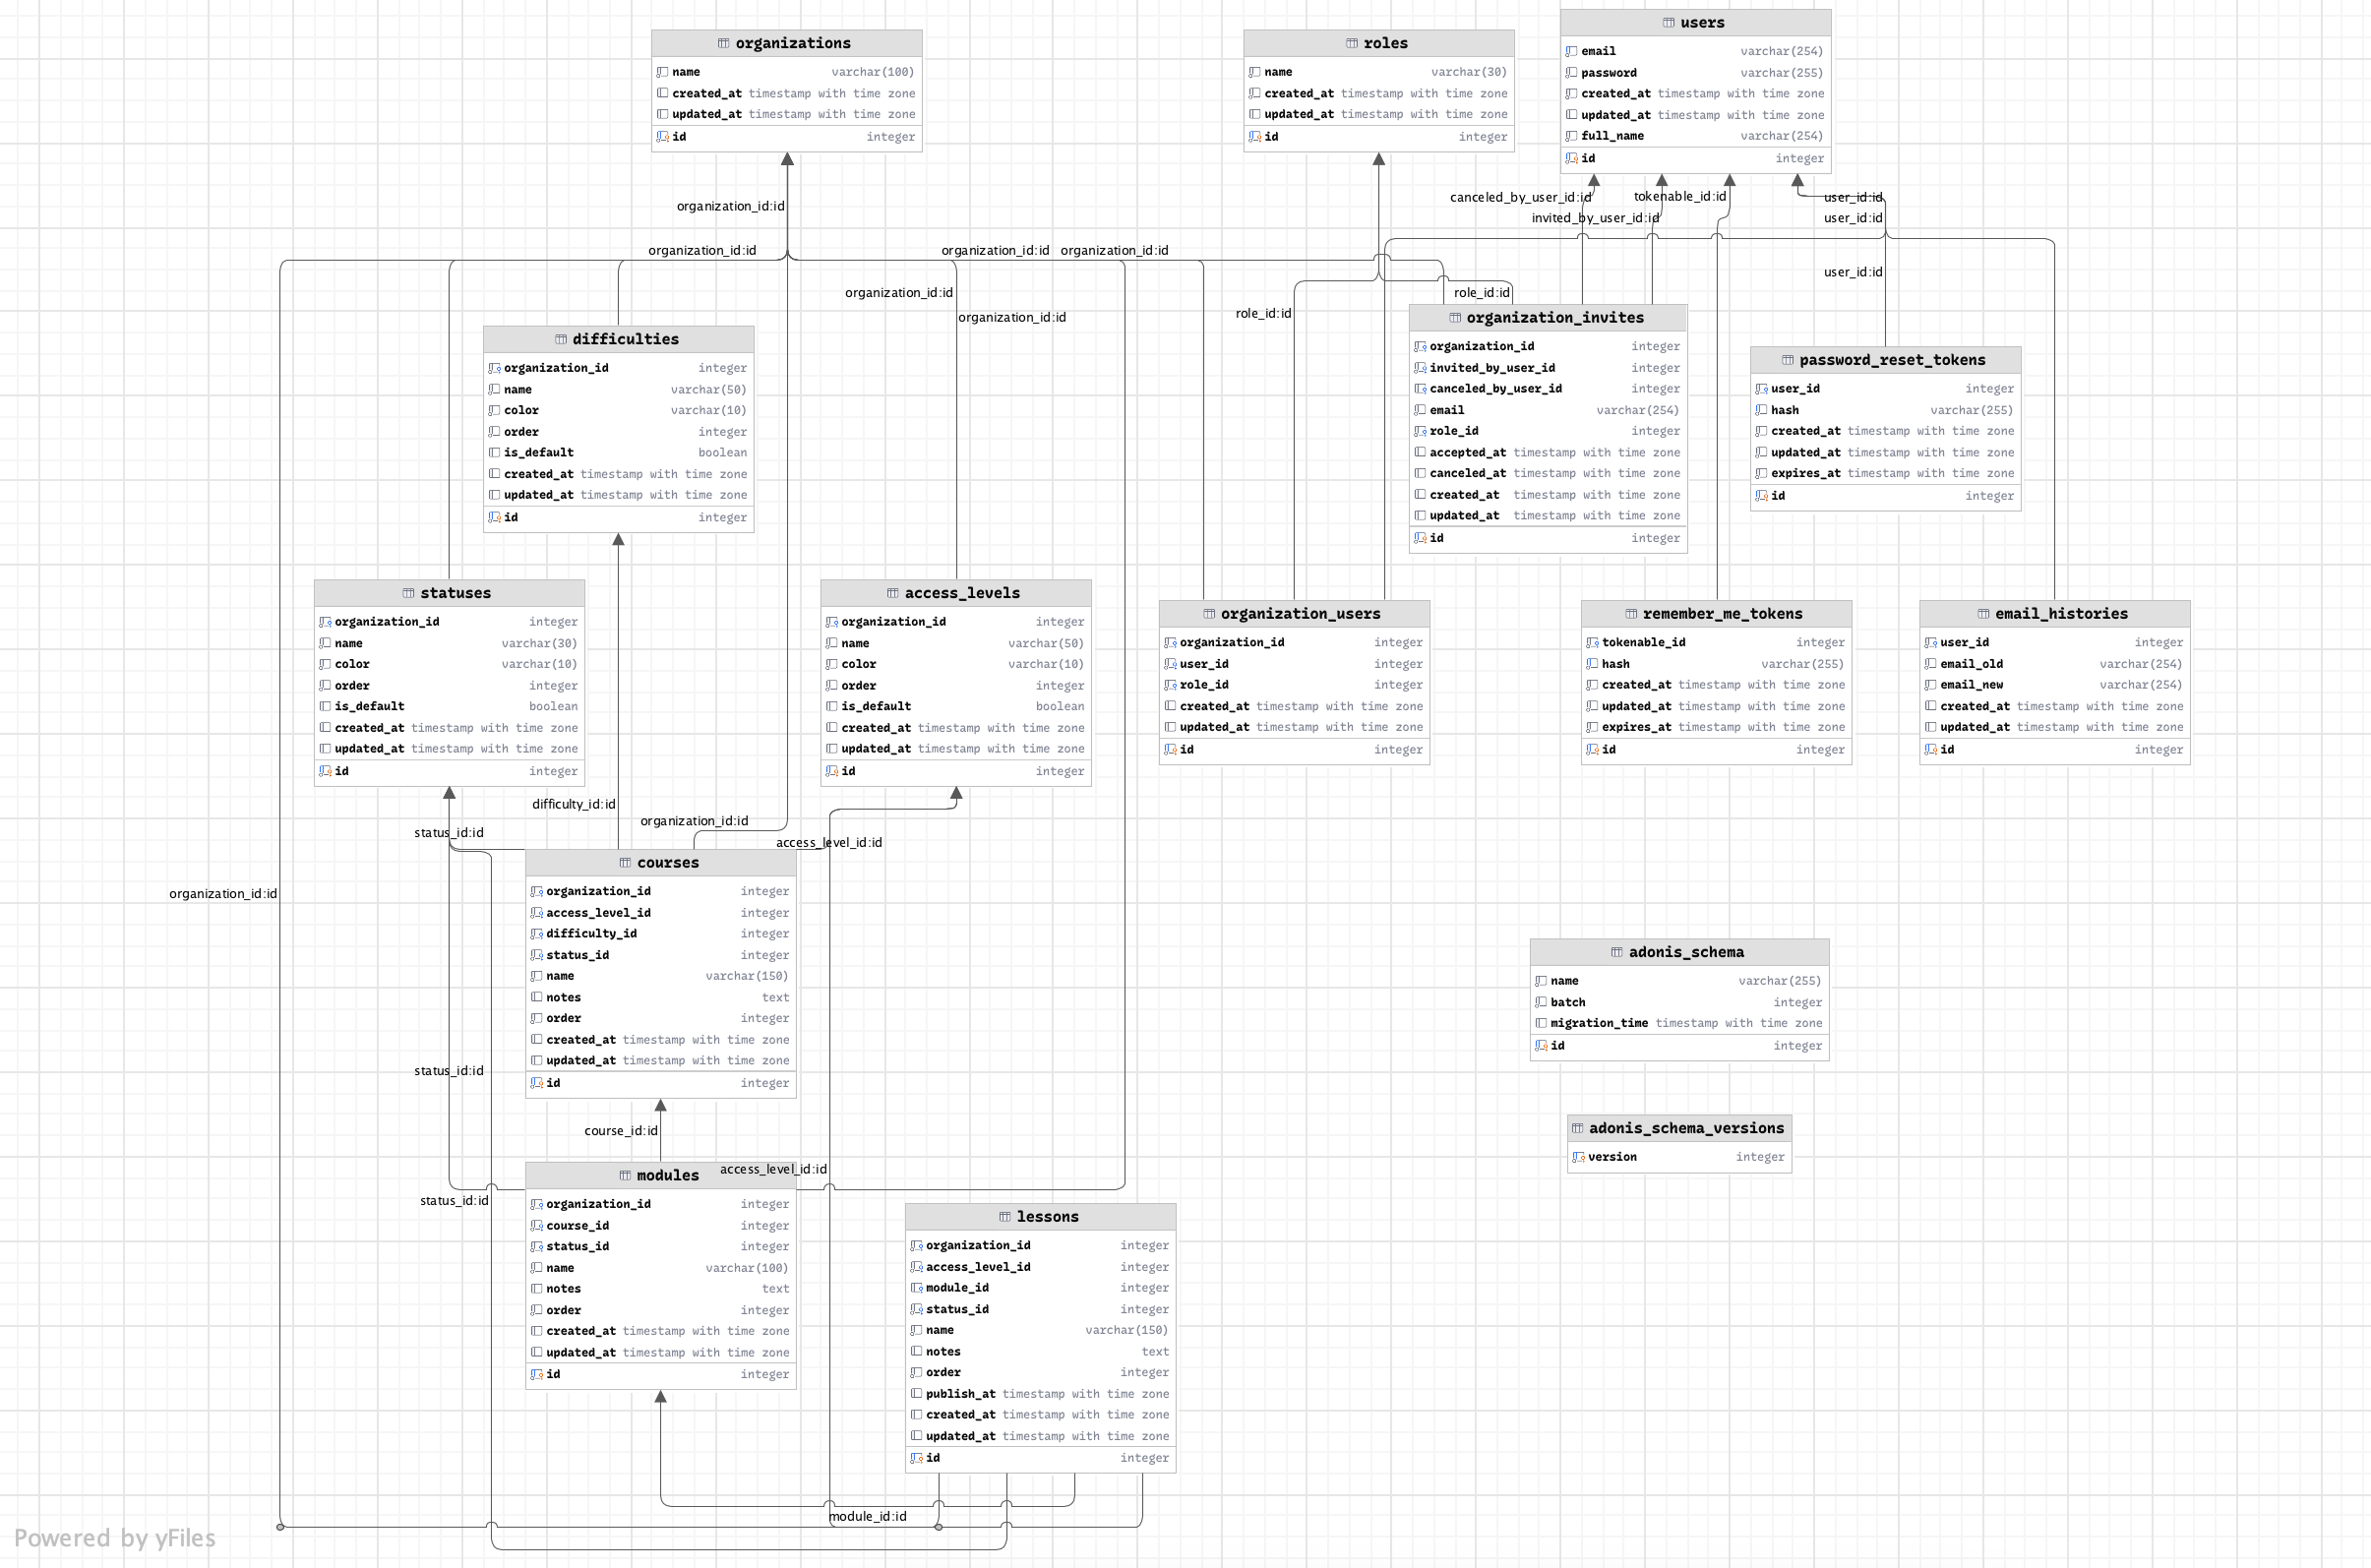Select course_id column in modules

tap(661, 1226)
